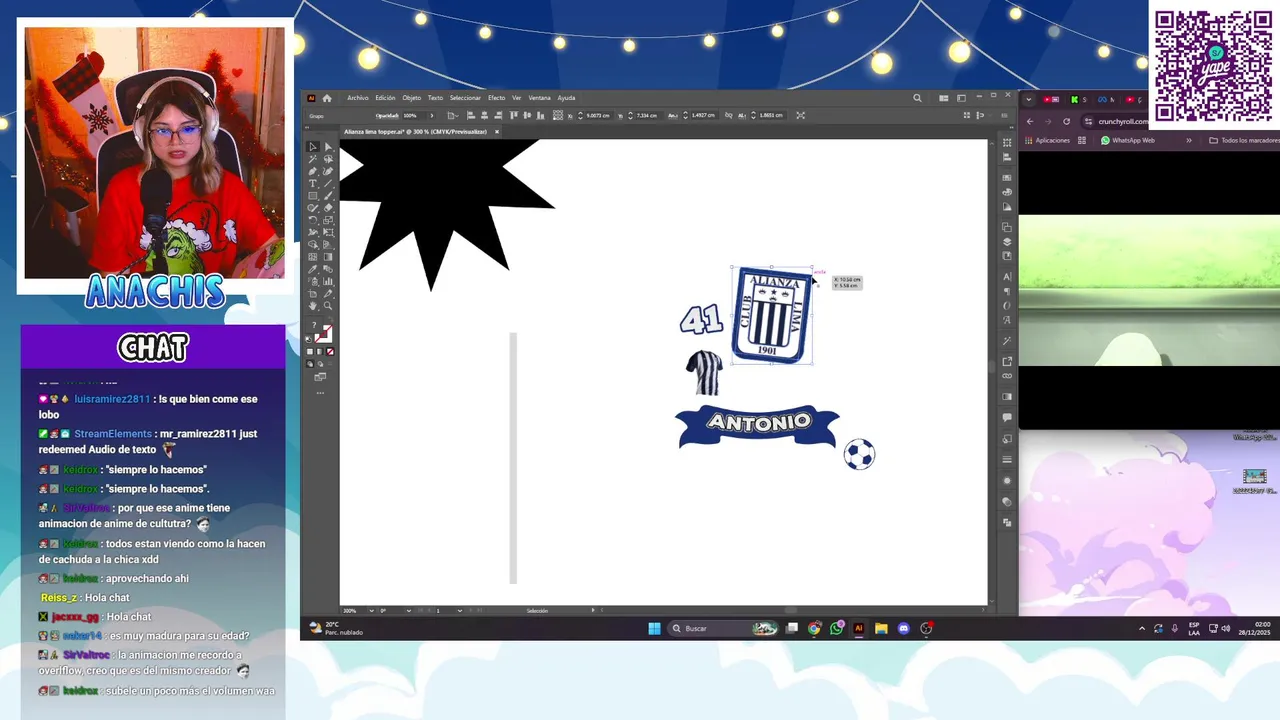Open the rotation angle dropdown
This screenshot has width=1280, height=720.
pyautogui.click(x=409, y=610)
